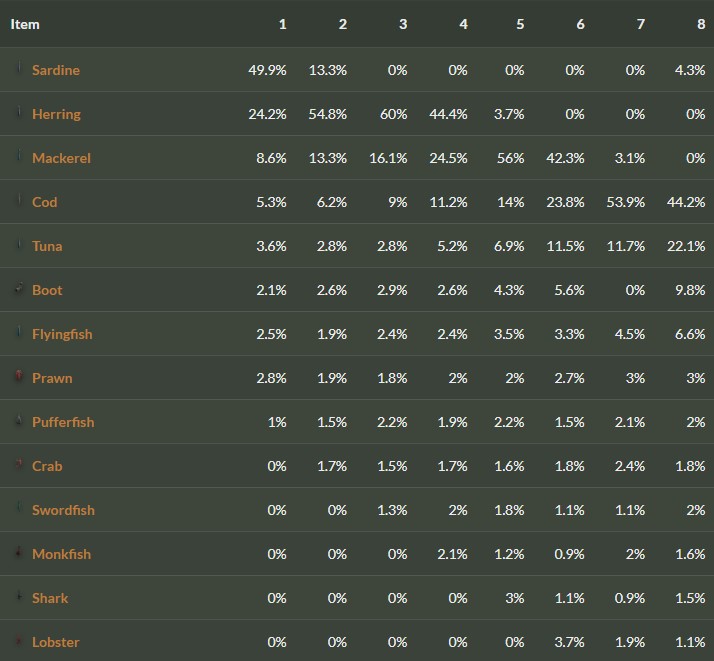
Task: Click the Lobster item icon
Action: tap(18, 642)
